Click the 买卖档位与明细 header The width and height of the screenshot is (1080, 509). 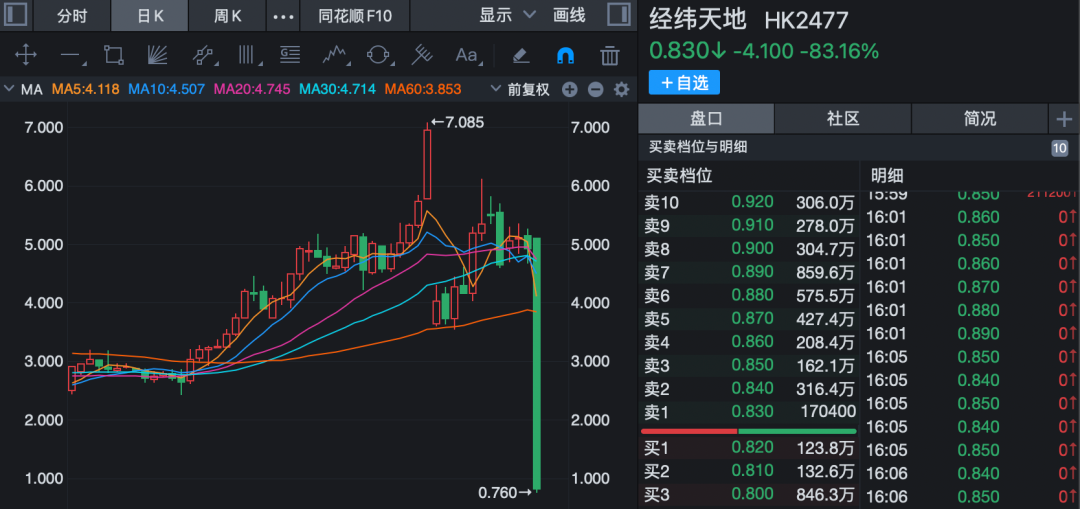tap(698, 147)
